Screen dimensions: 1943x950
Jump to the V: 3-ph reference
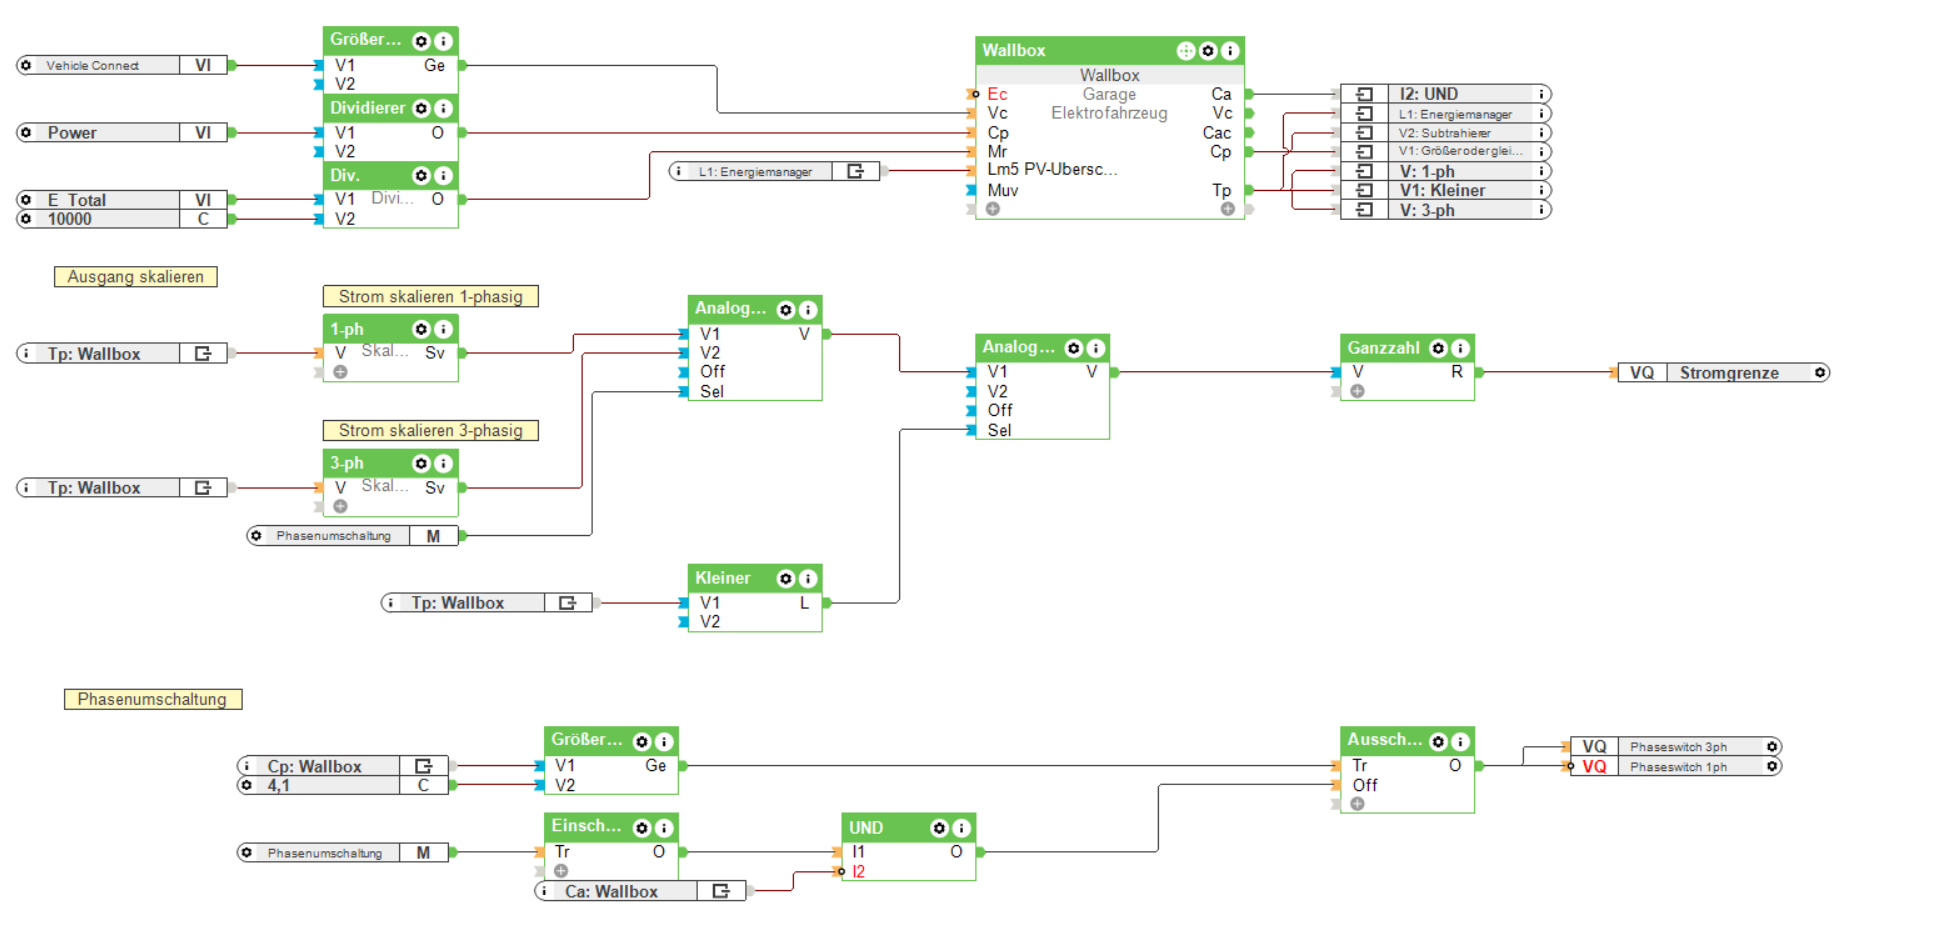pyautogui.click(x=1446, y=210)
